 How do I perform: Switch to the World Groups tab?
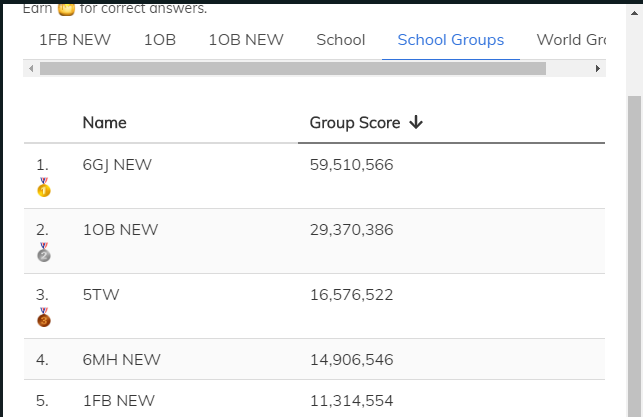point(571,40)
